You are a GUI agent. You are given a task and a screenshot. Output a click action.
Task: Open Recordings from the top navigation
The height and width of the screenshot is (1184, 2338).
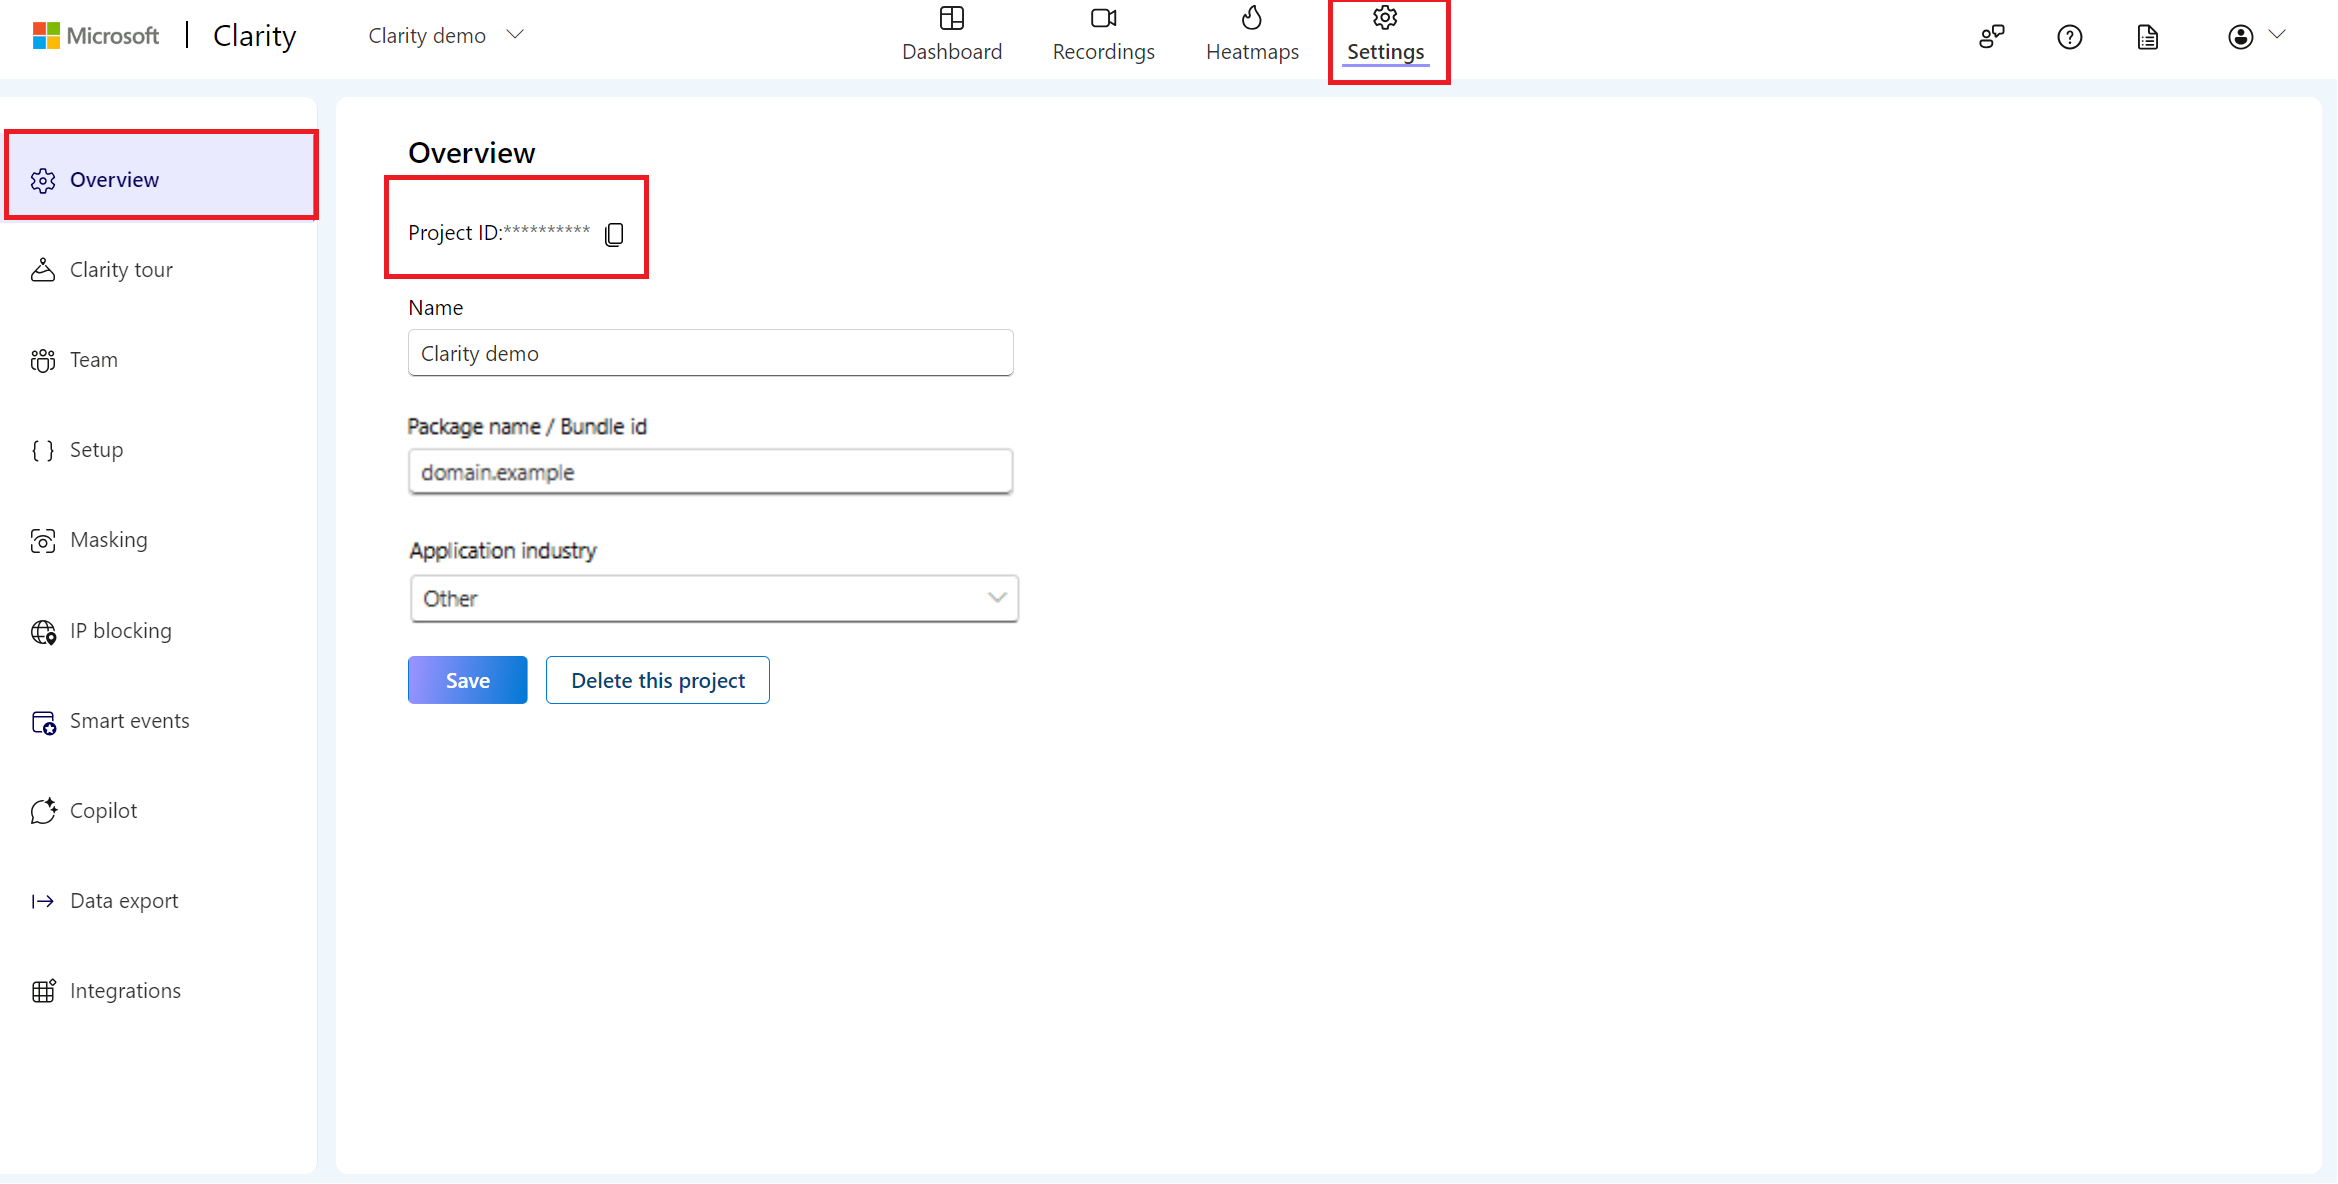tap(1102, 35)
